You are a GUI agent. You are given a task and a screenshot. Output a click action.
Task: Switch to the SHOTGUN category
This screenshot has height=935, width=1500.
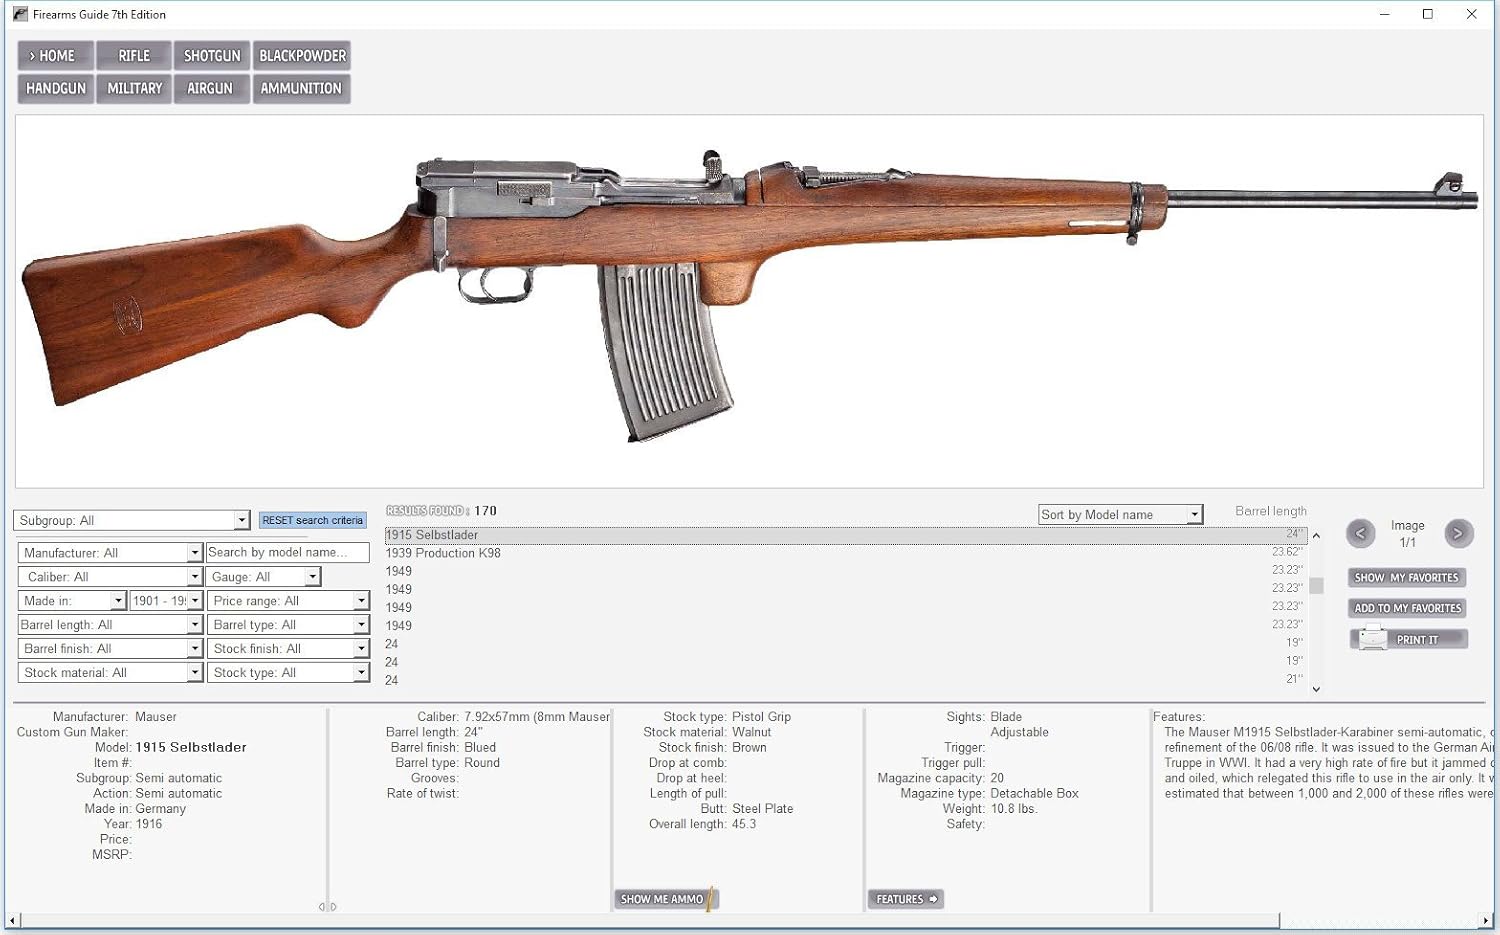(212, 56)
